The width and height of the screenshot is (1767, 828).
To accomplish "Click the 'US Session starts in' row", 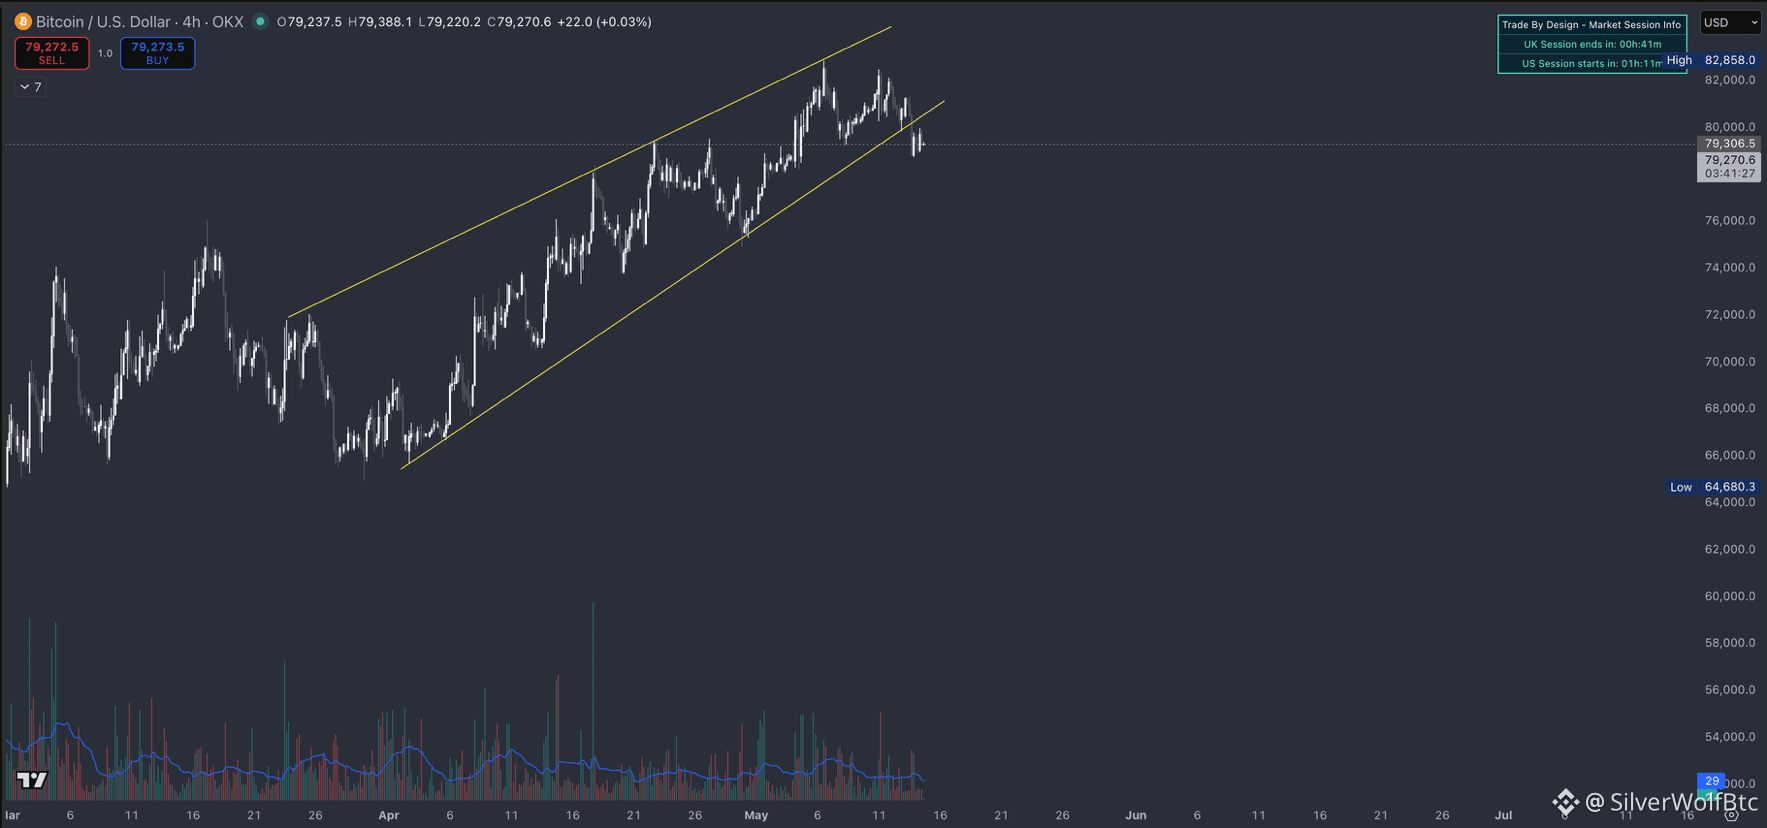I will coord(1592,63).
